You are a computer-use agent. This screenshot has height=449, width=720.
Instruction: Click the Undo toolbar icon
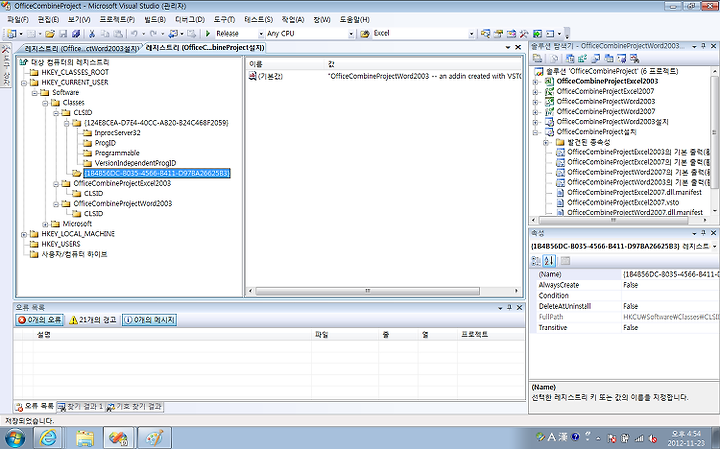click(x=134, y=34)
